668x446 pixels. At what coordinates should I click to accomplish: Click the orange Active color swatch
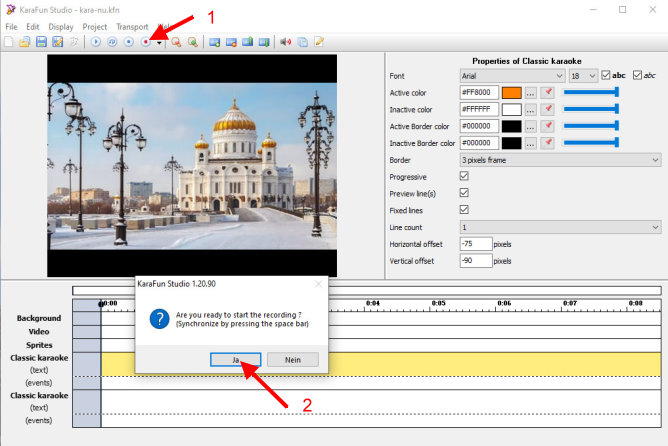[x=511, y=92]
